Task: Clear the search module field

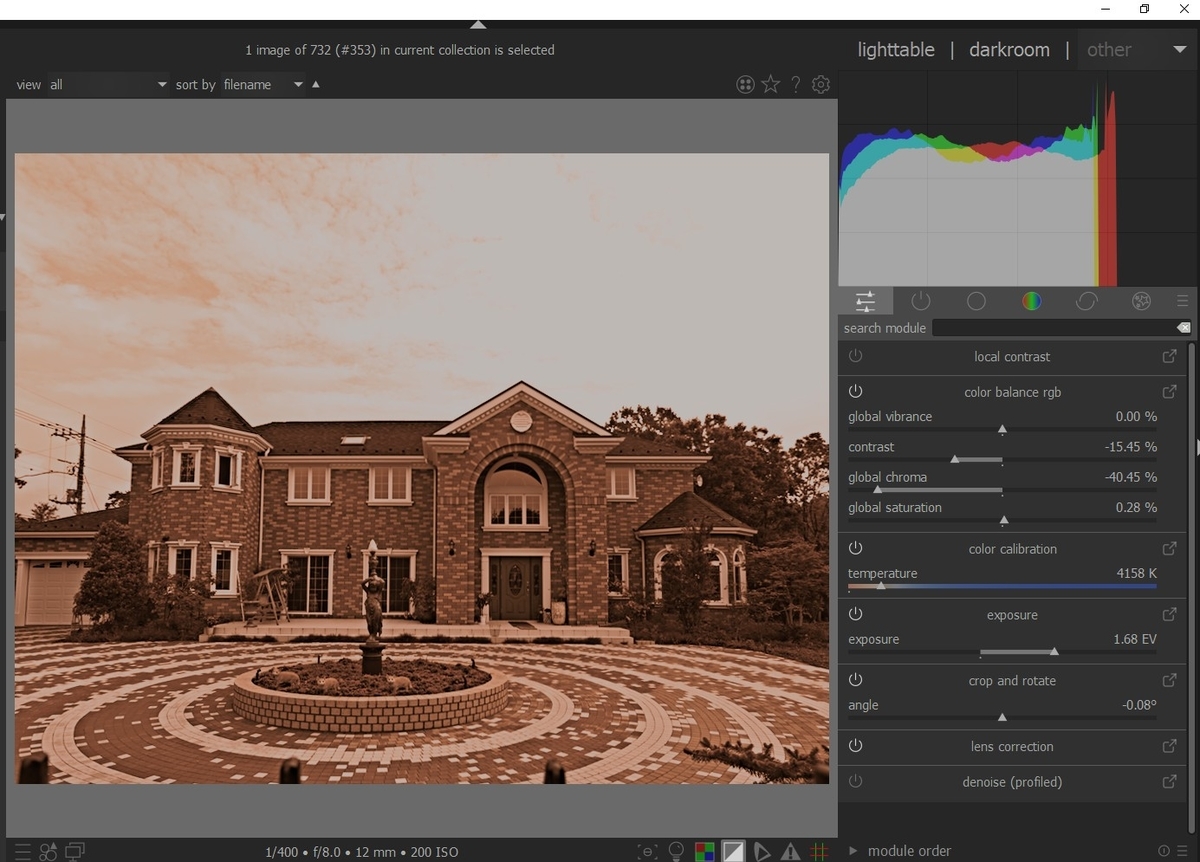Action: pos(1183,328)
